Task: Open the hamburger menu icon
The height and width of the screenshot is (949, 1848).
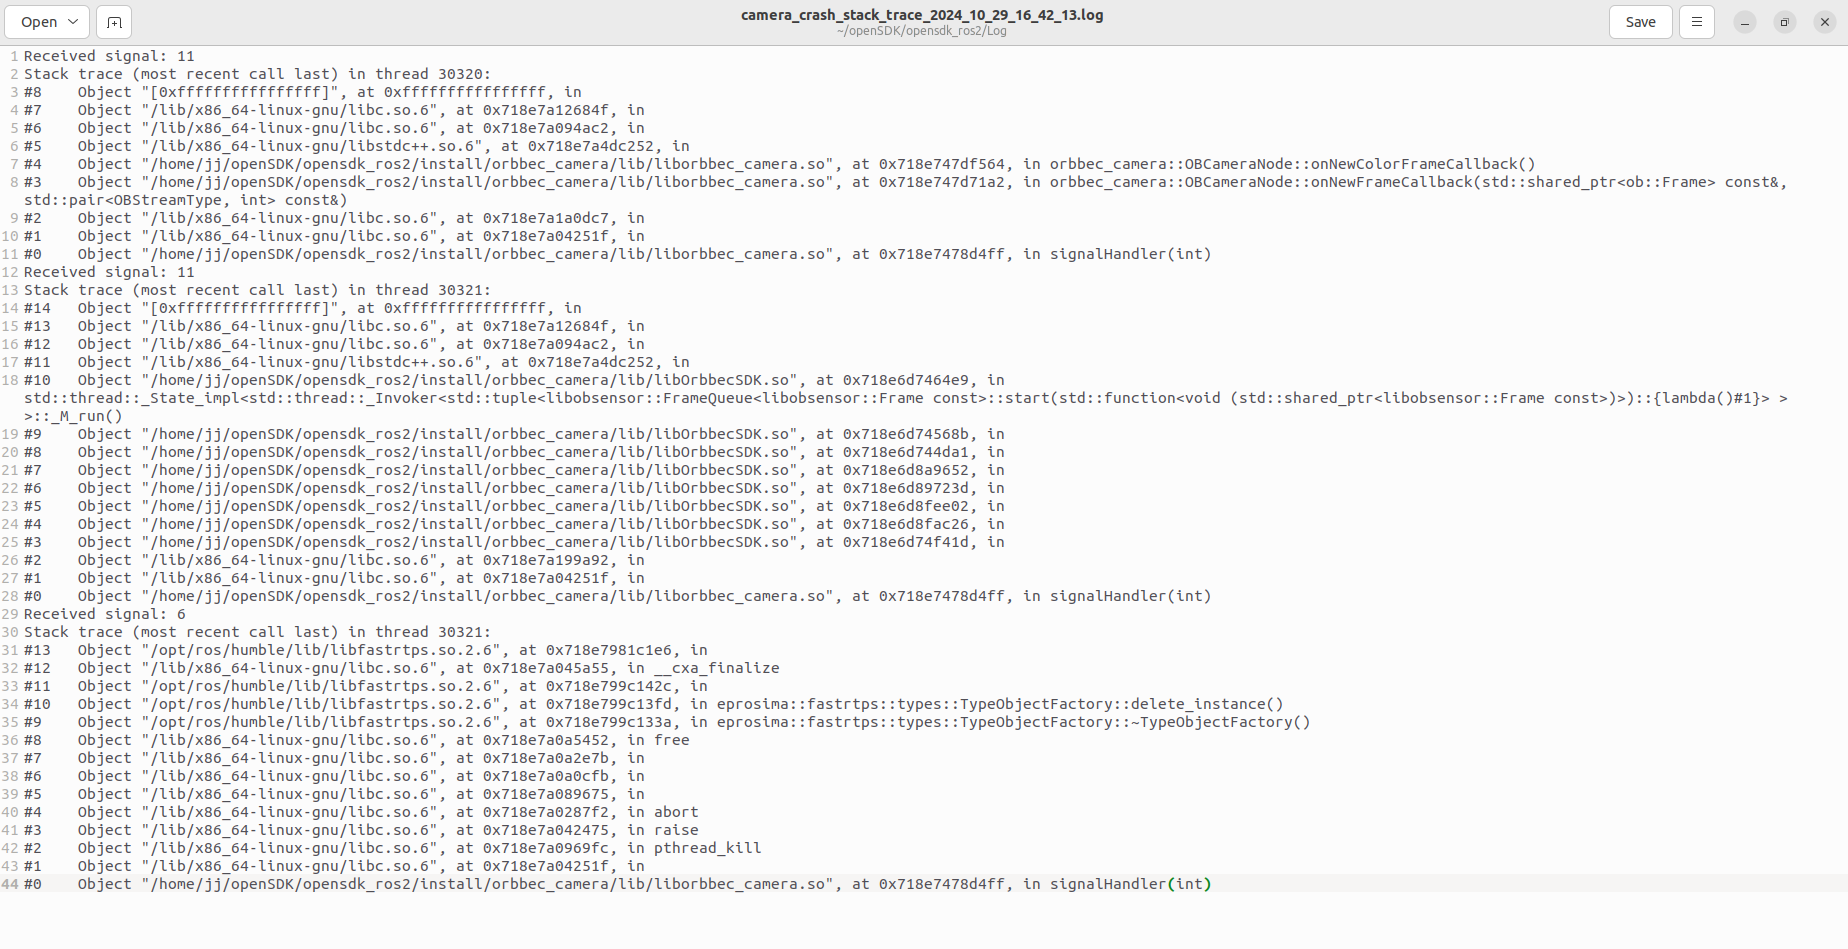Action: coord(1696,22)
